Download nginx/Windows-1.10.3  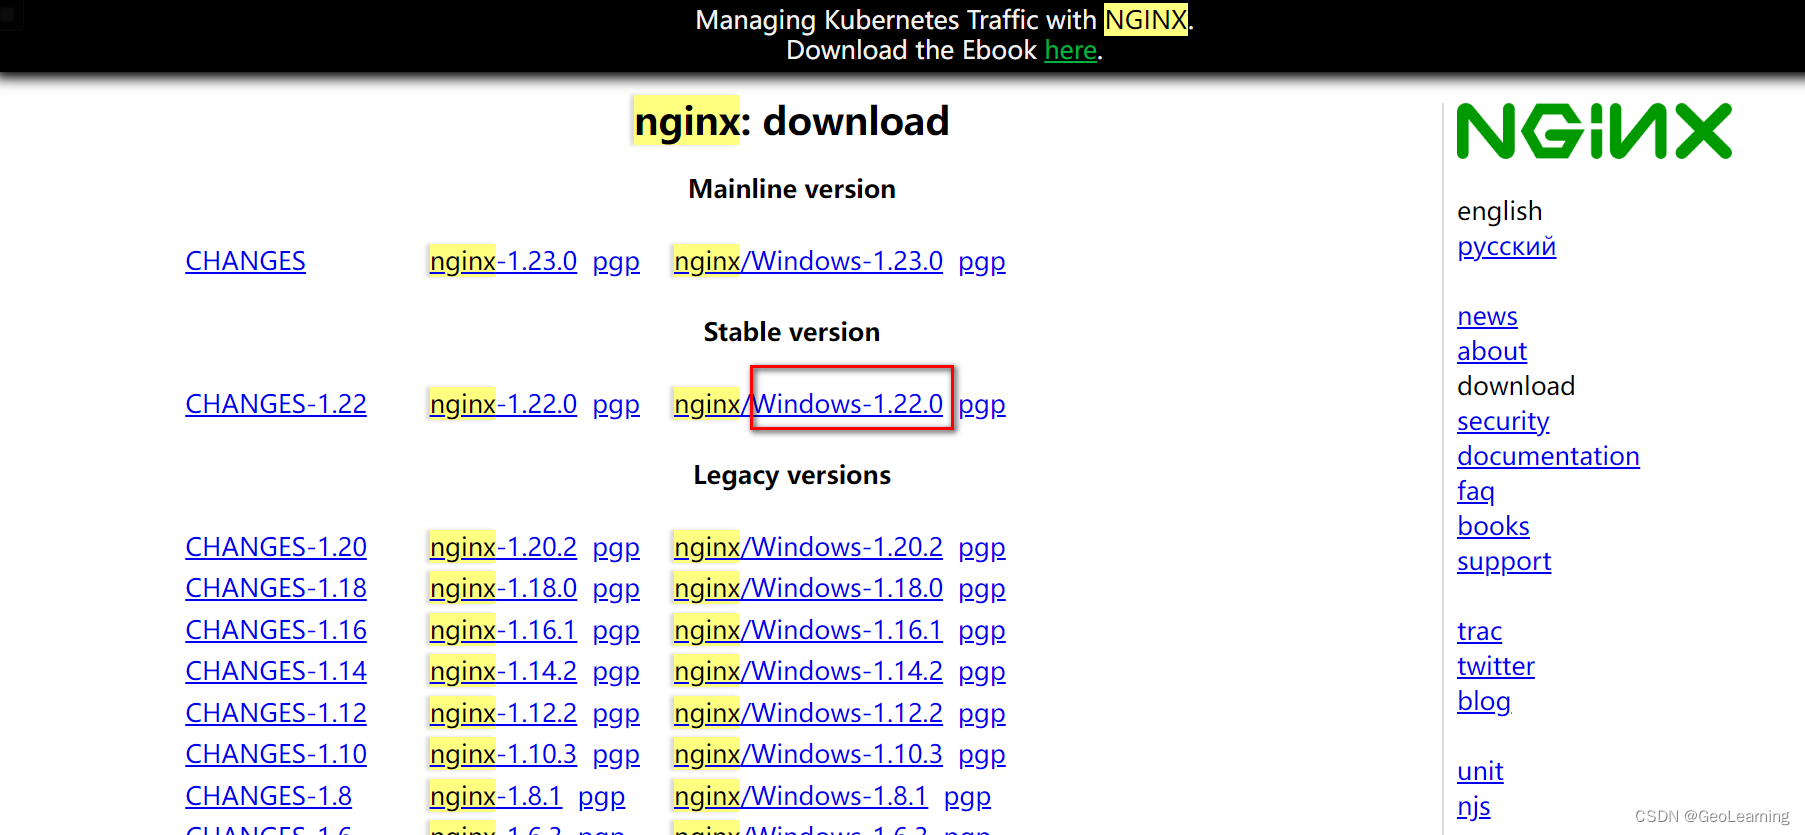(x=808, y=754)
